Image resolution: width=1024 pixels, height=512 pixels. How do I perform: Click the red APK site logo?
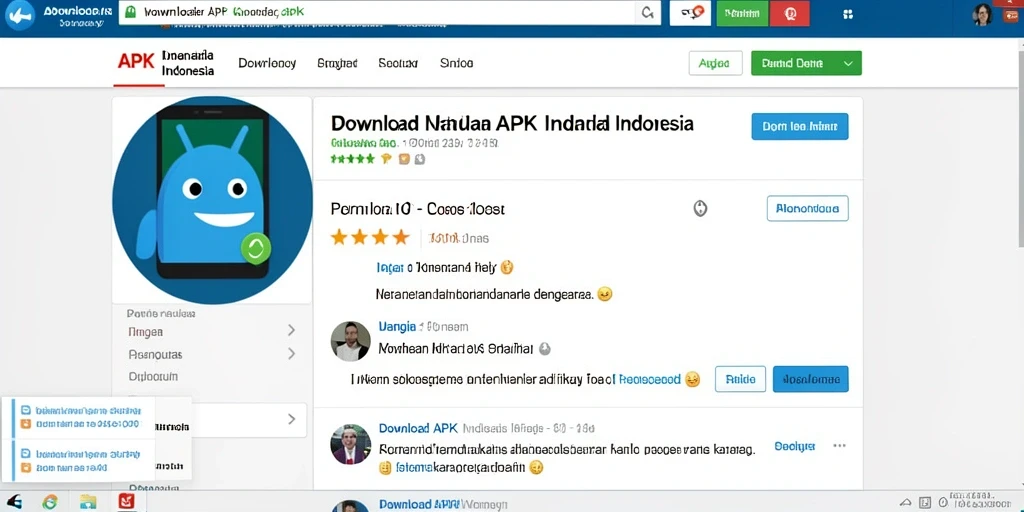136,61
